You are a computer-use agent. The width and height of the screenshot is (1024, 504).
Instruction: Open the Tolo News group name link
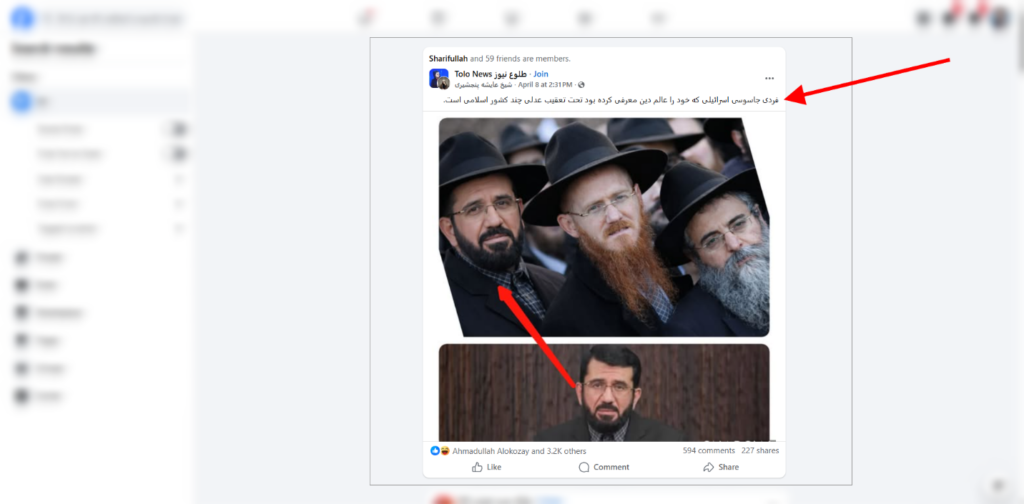(490, 74)
